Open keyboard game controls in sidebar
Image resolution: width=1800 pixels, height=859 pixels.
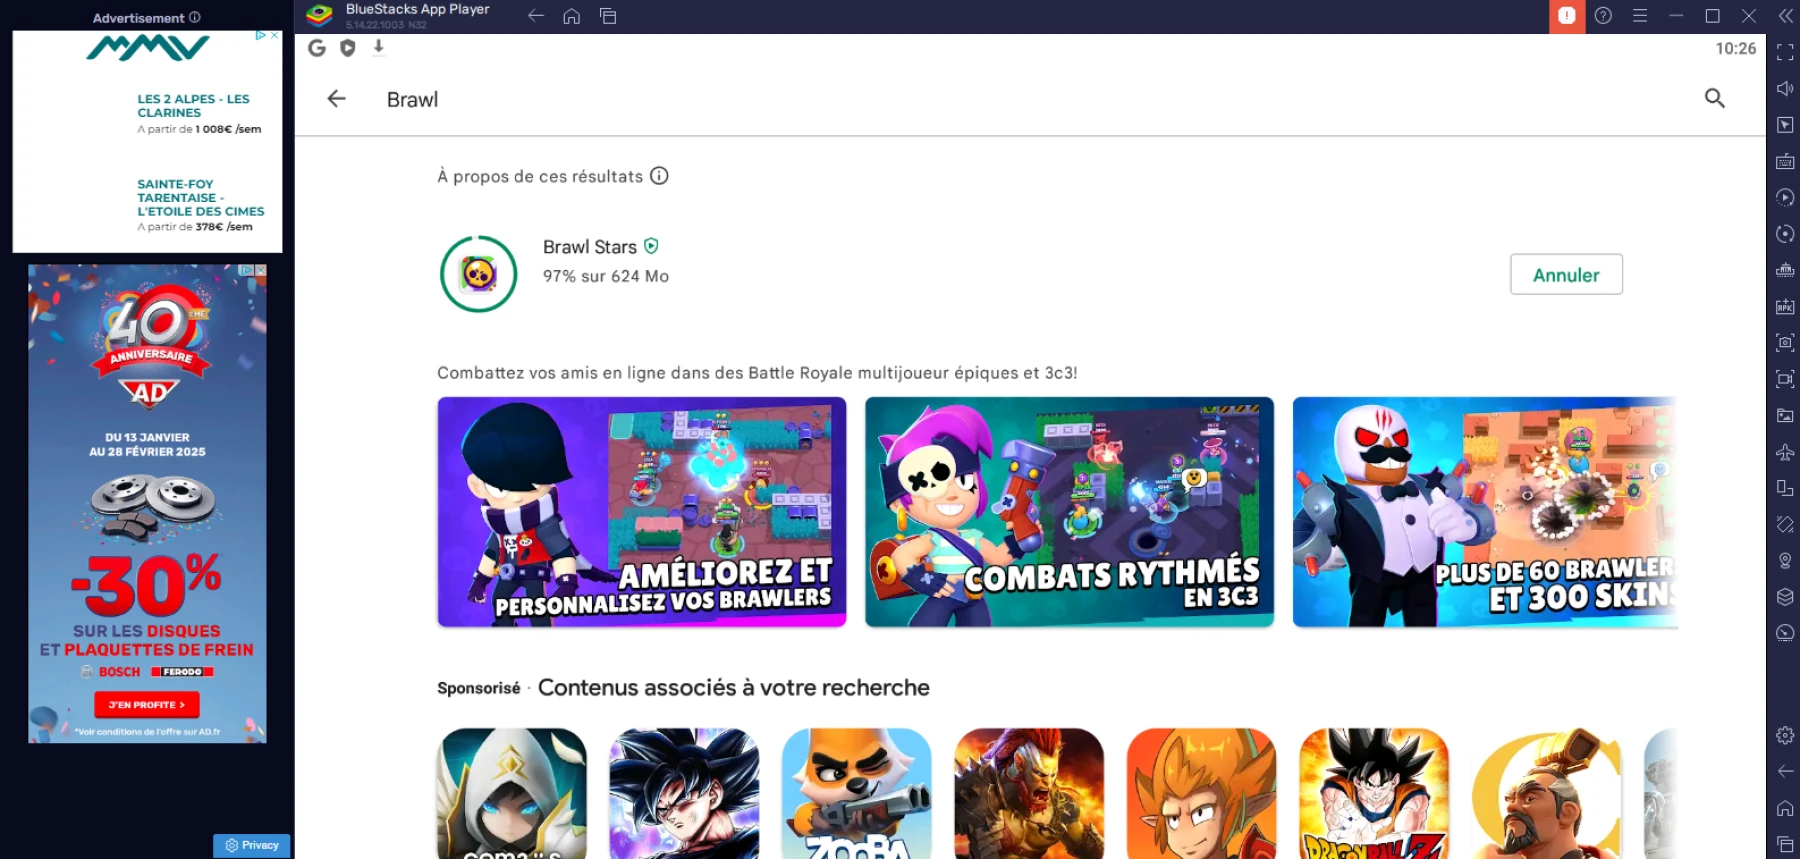click(x=1785, y=161)
